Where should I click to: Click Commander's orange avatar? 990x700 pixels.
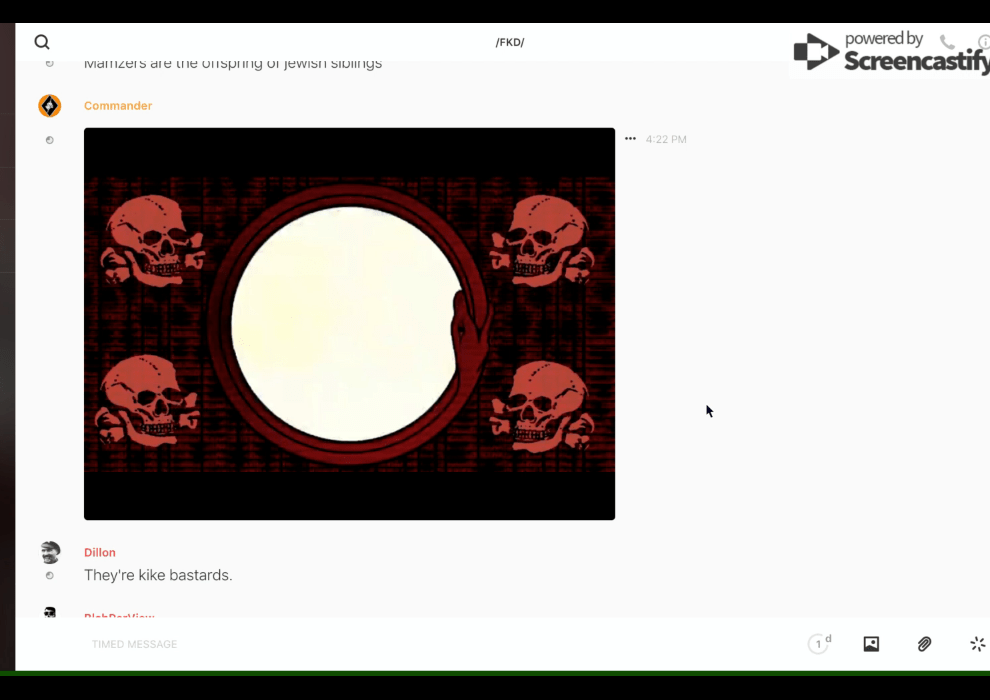coord(50,106)
